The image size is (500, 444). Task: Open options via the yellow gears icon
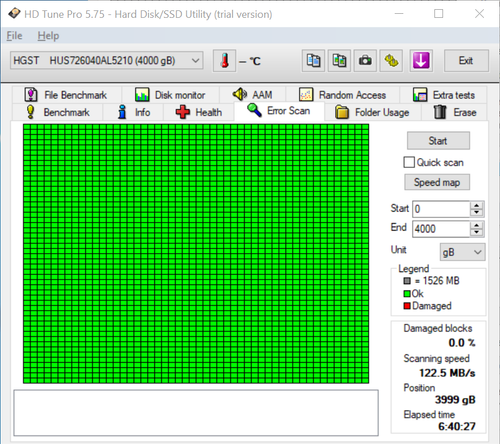(x=391, y=61)
